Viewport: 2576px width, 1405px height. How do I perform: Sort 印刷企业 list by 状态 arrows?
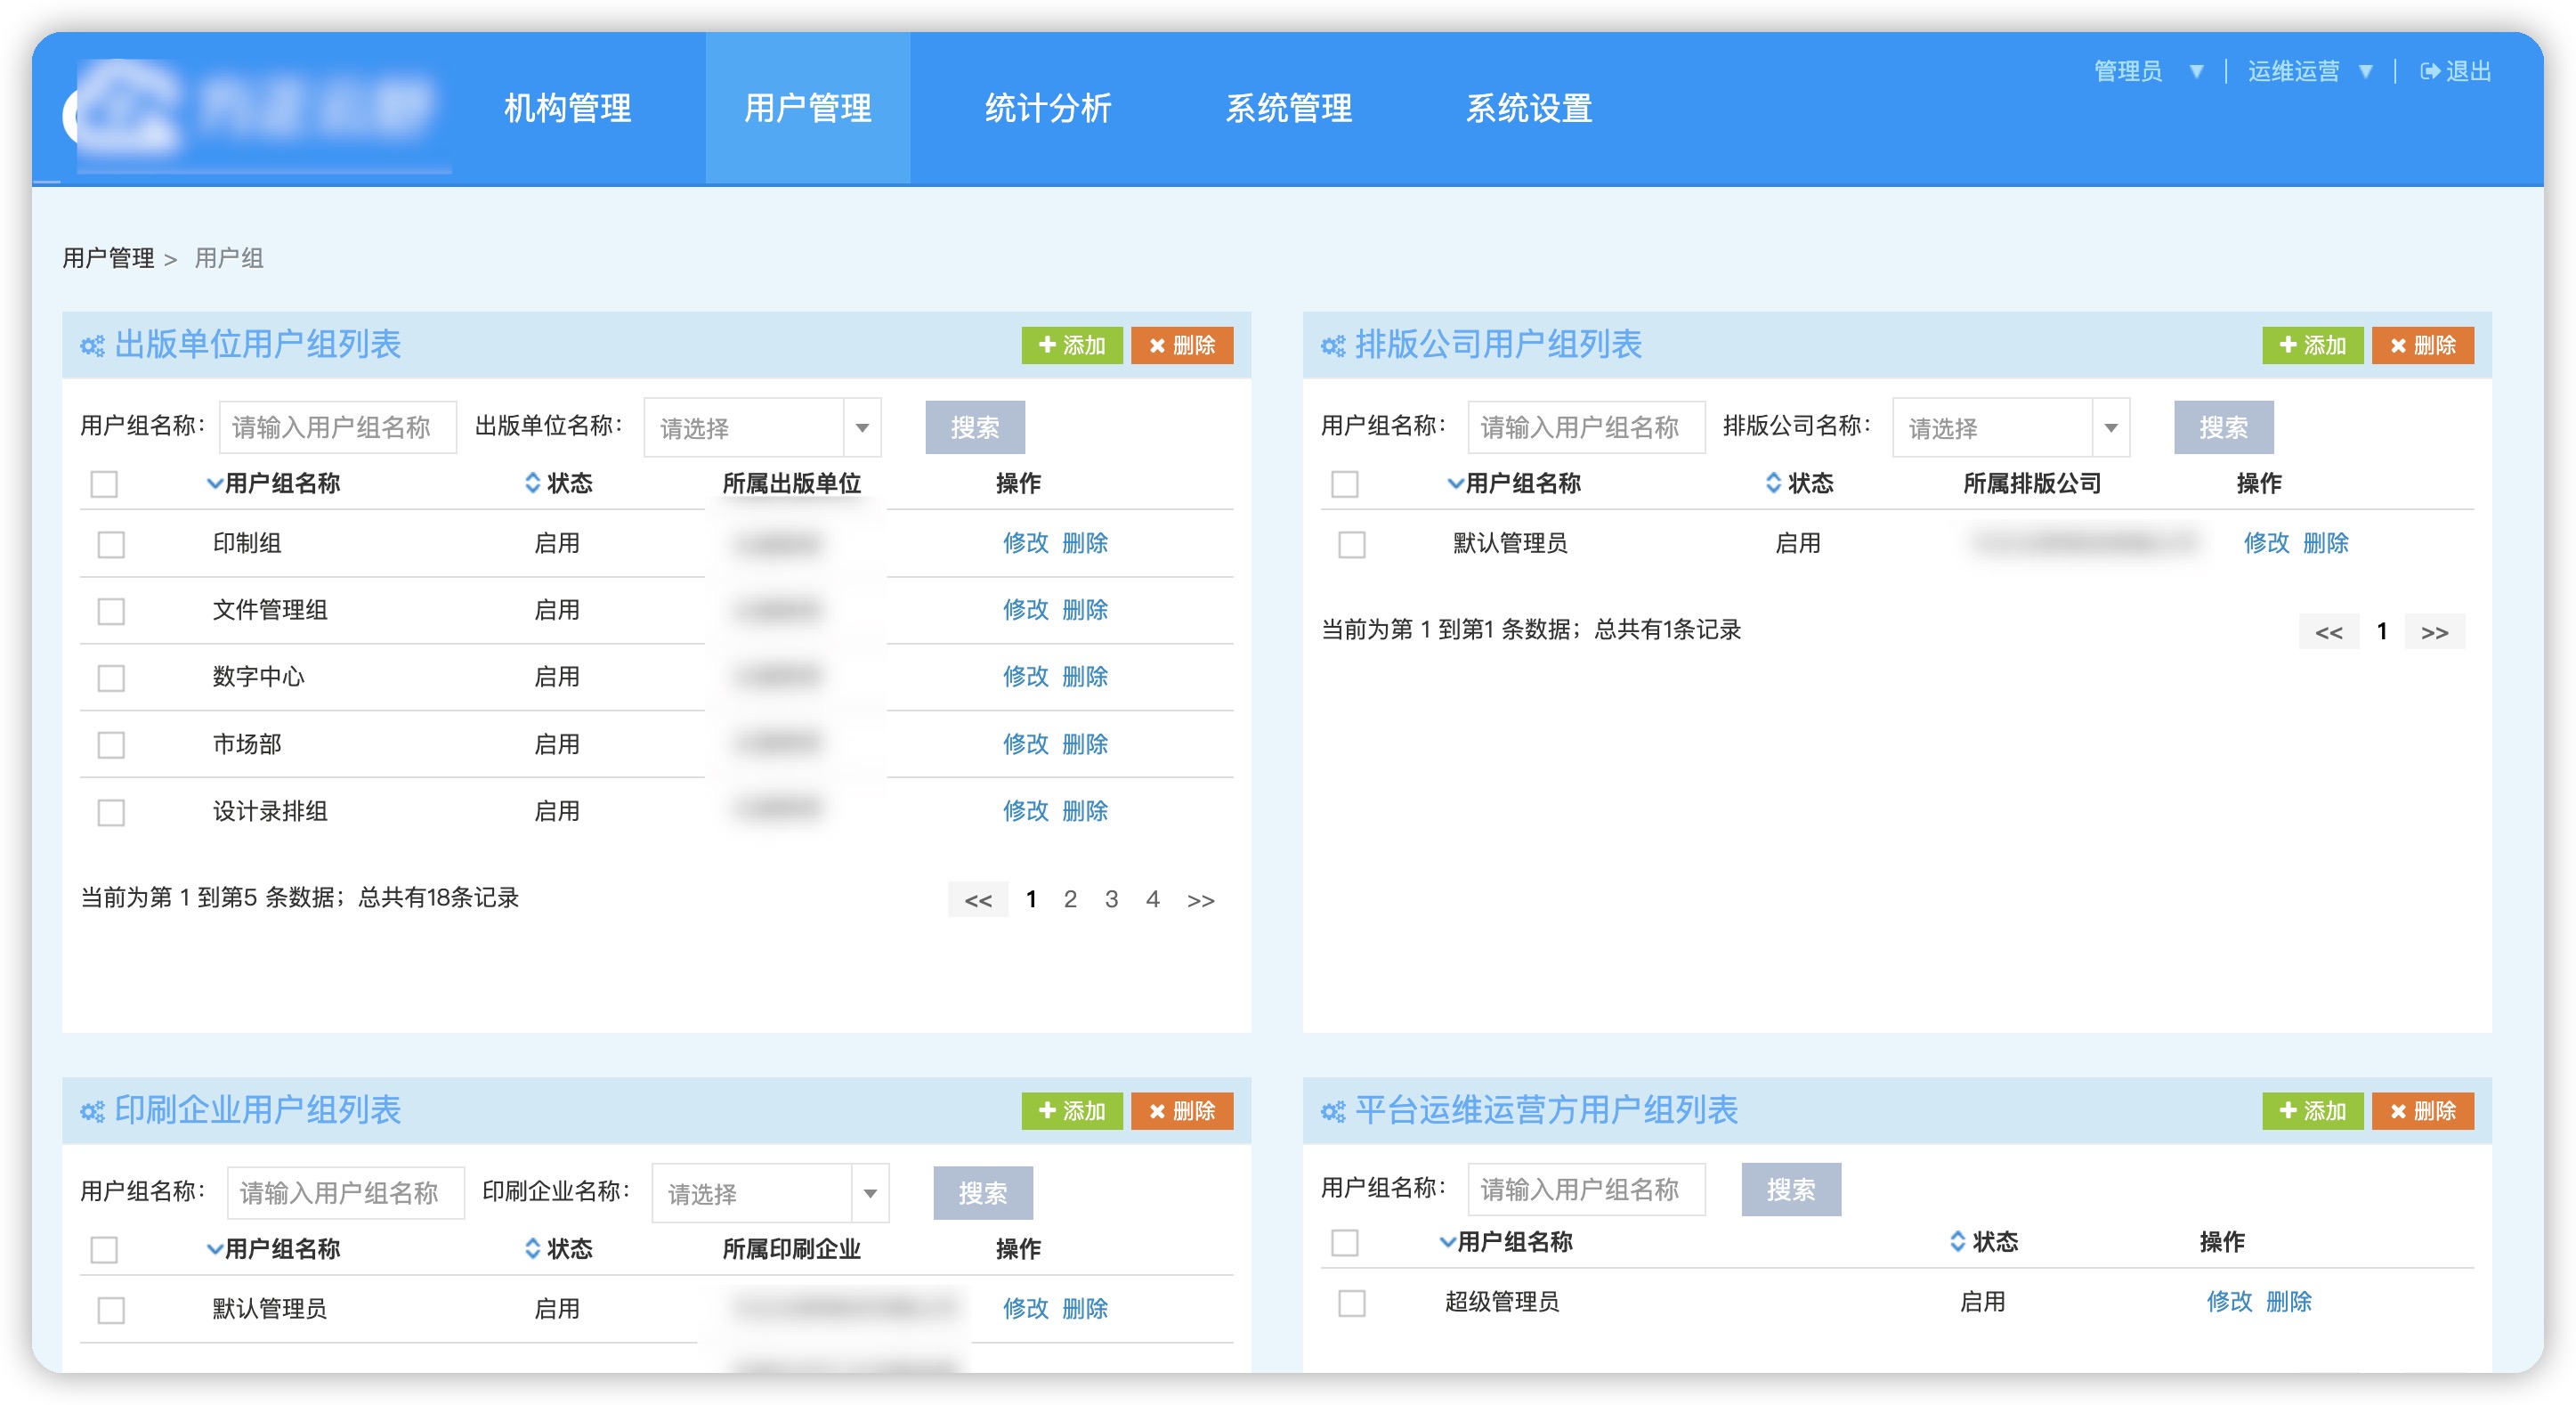(532, 1248)
